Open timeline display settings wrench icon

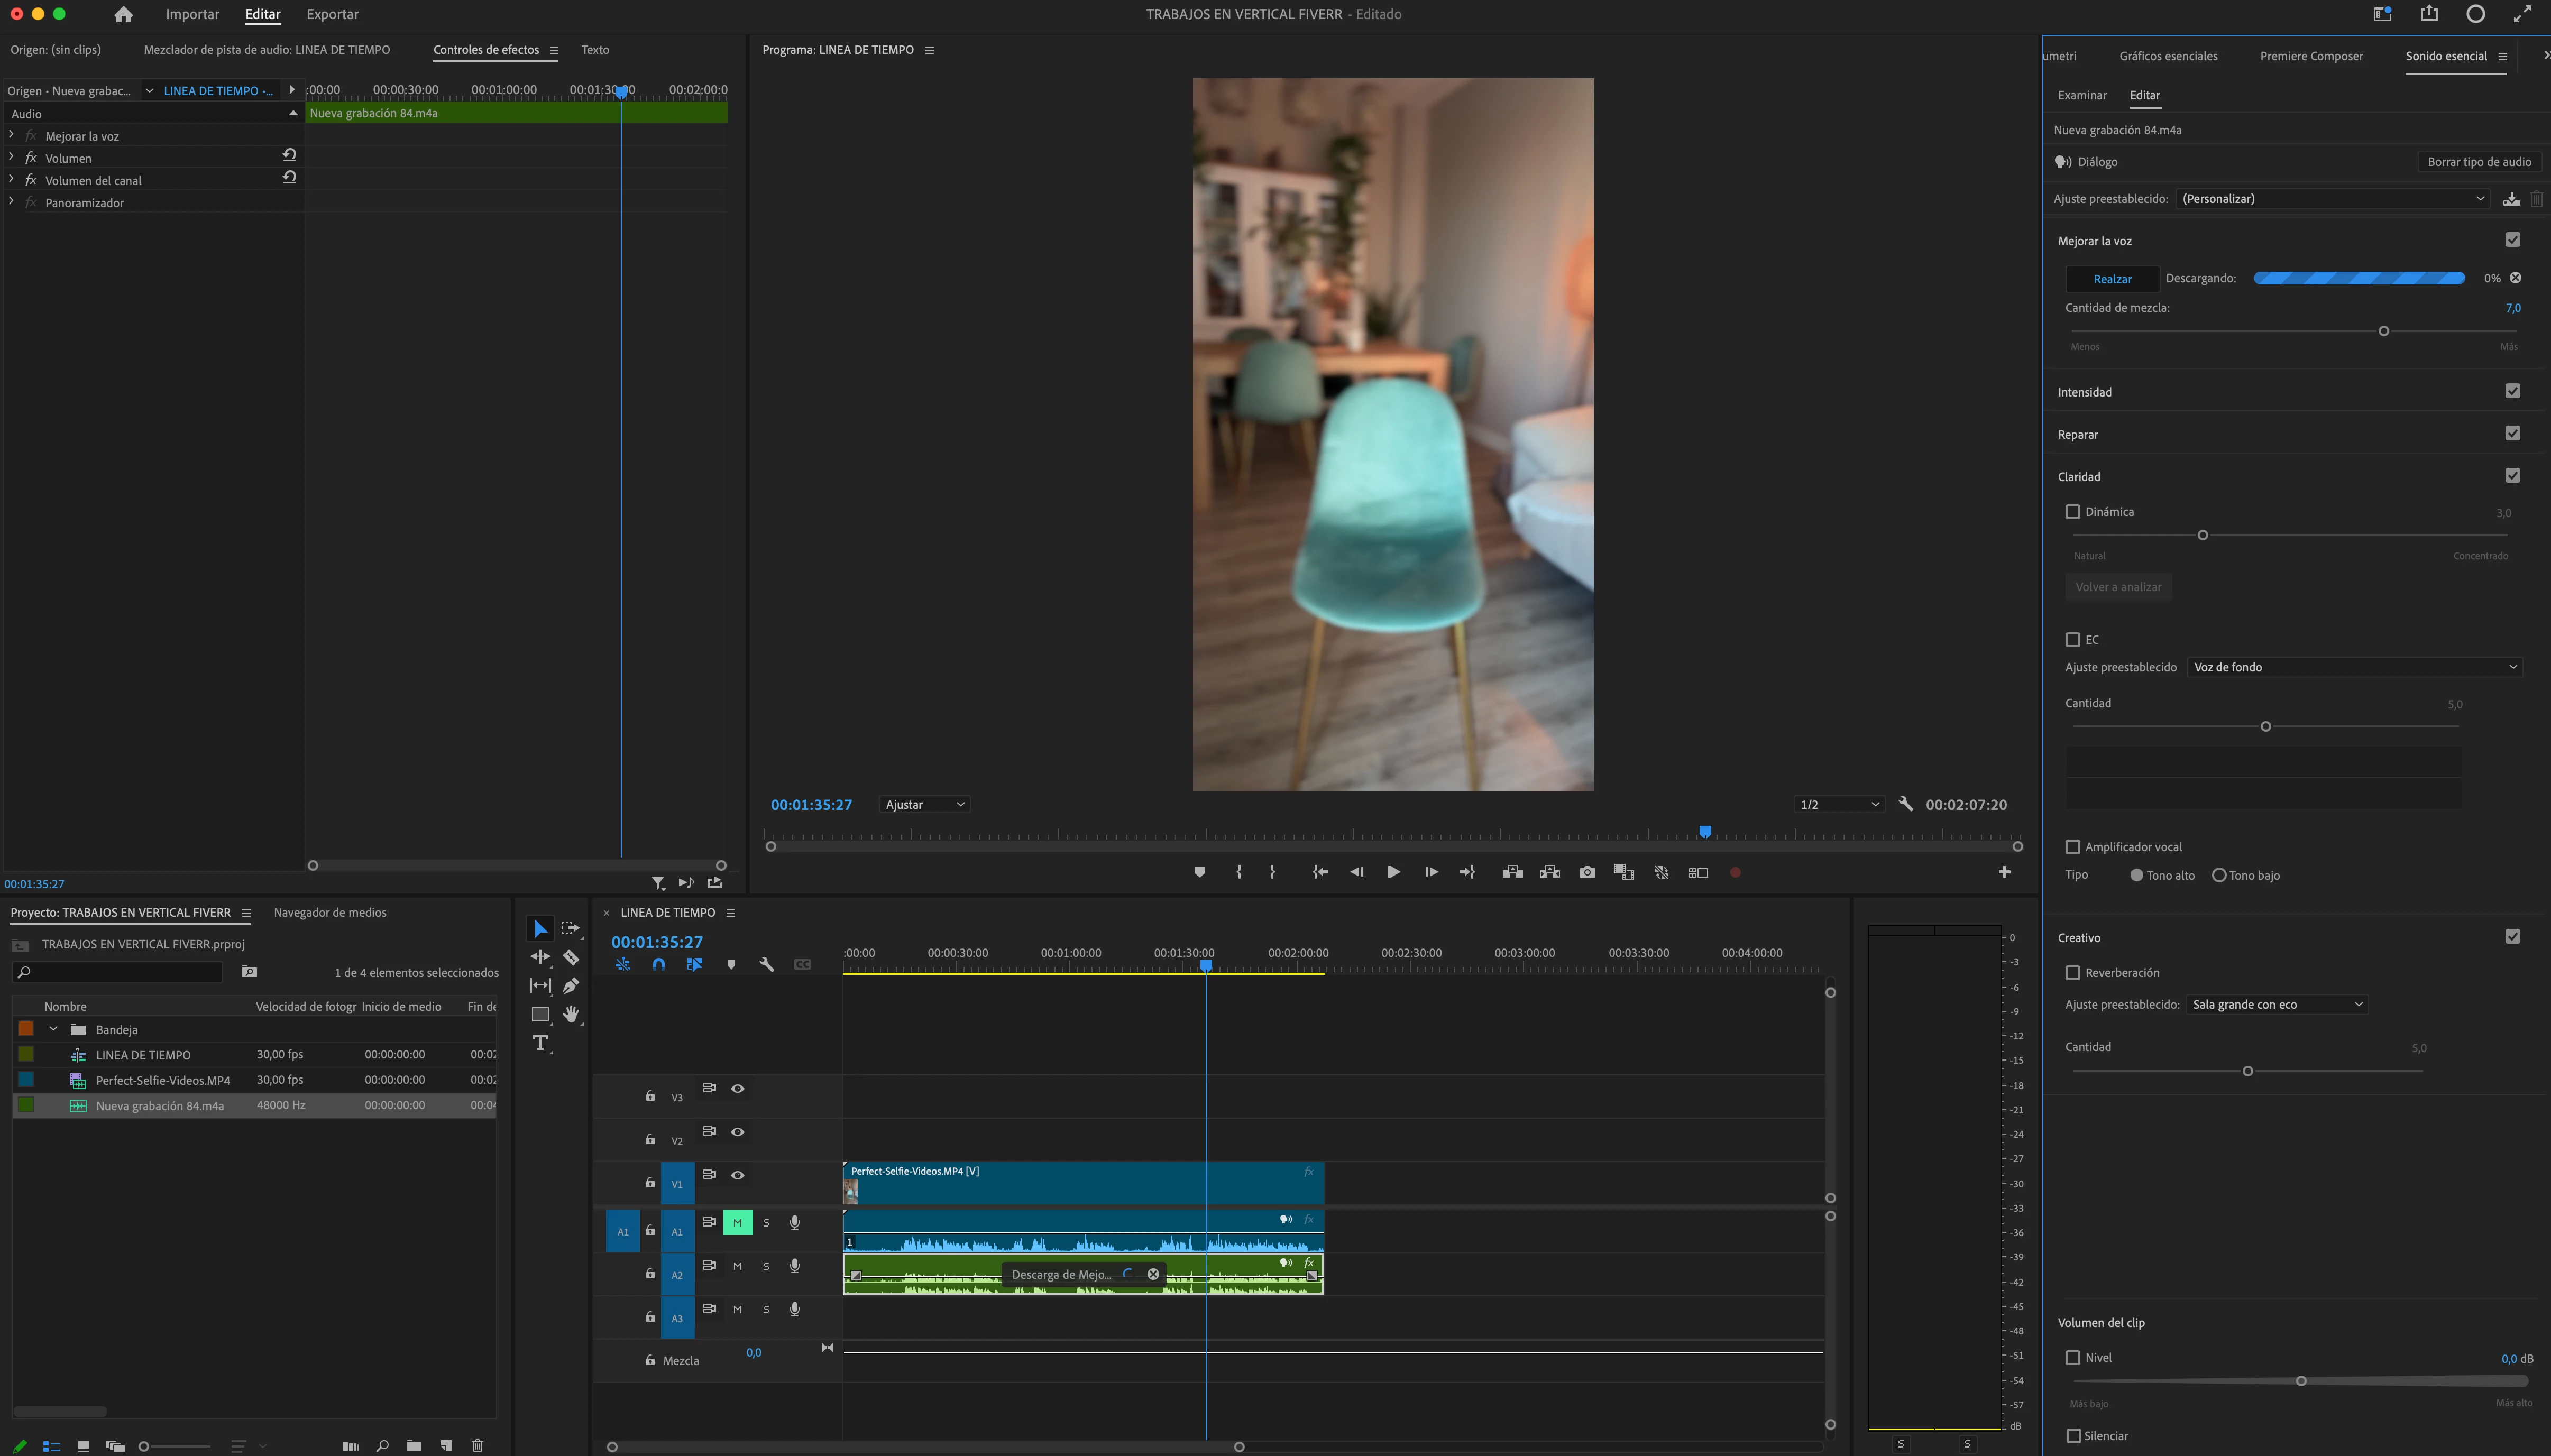766,964
